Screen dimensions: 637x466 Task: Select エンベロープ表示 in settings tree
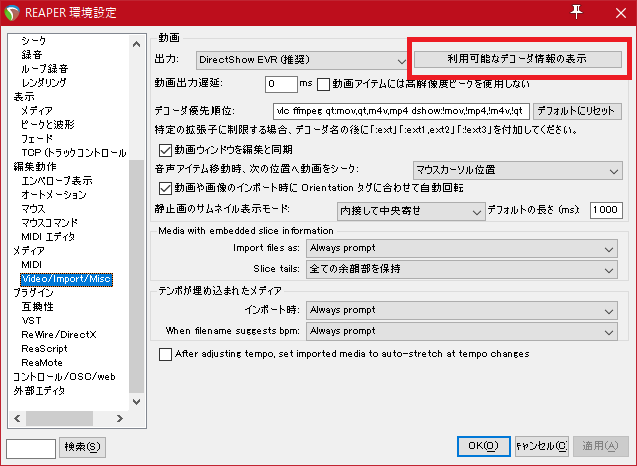tap(57, 181)
